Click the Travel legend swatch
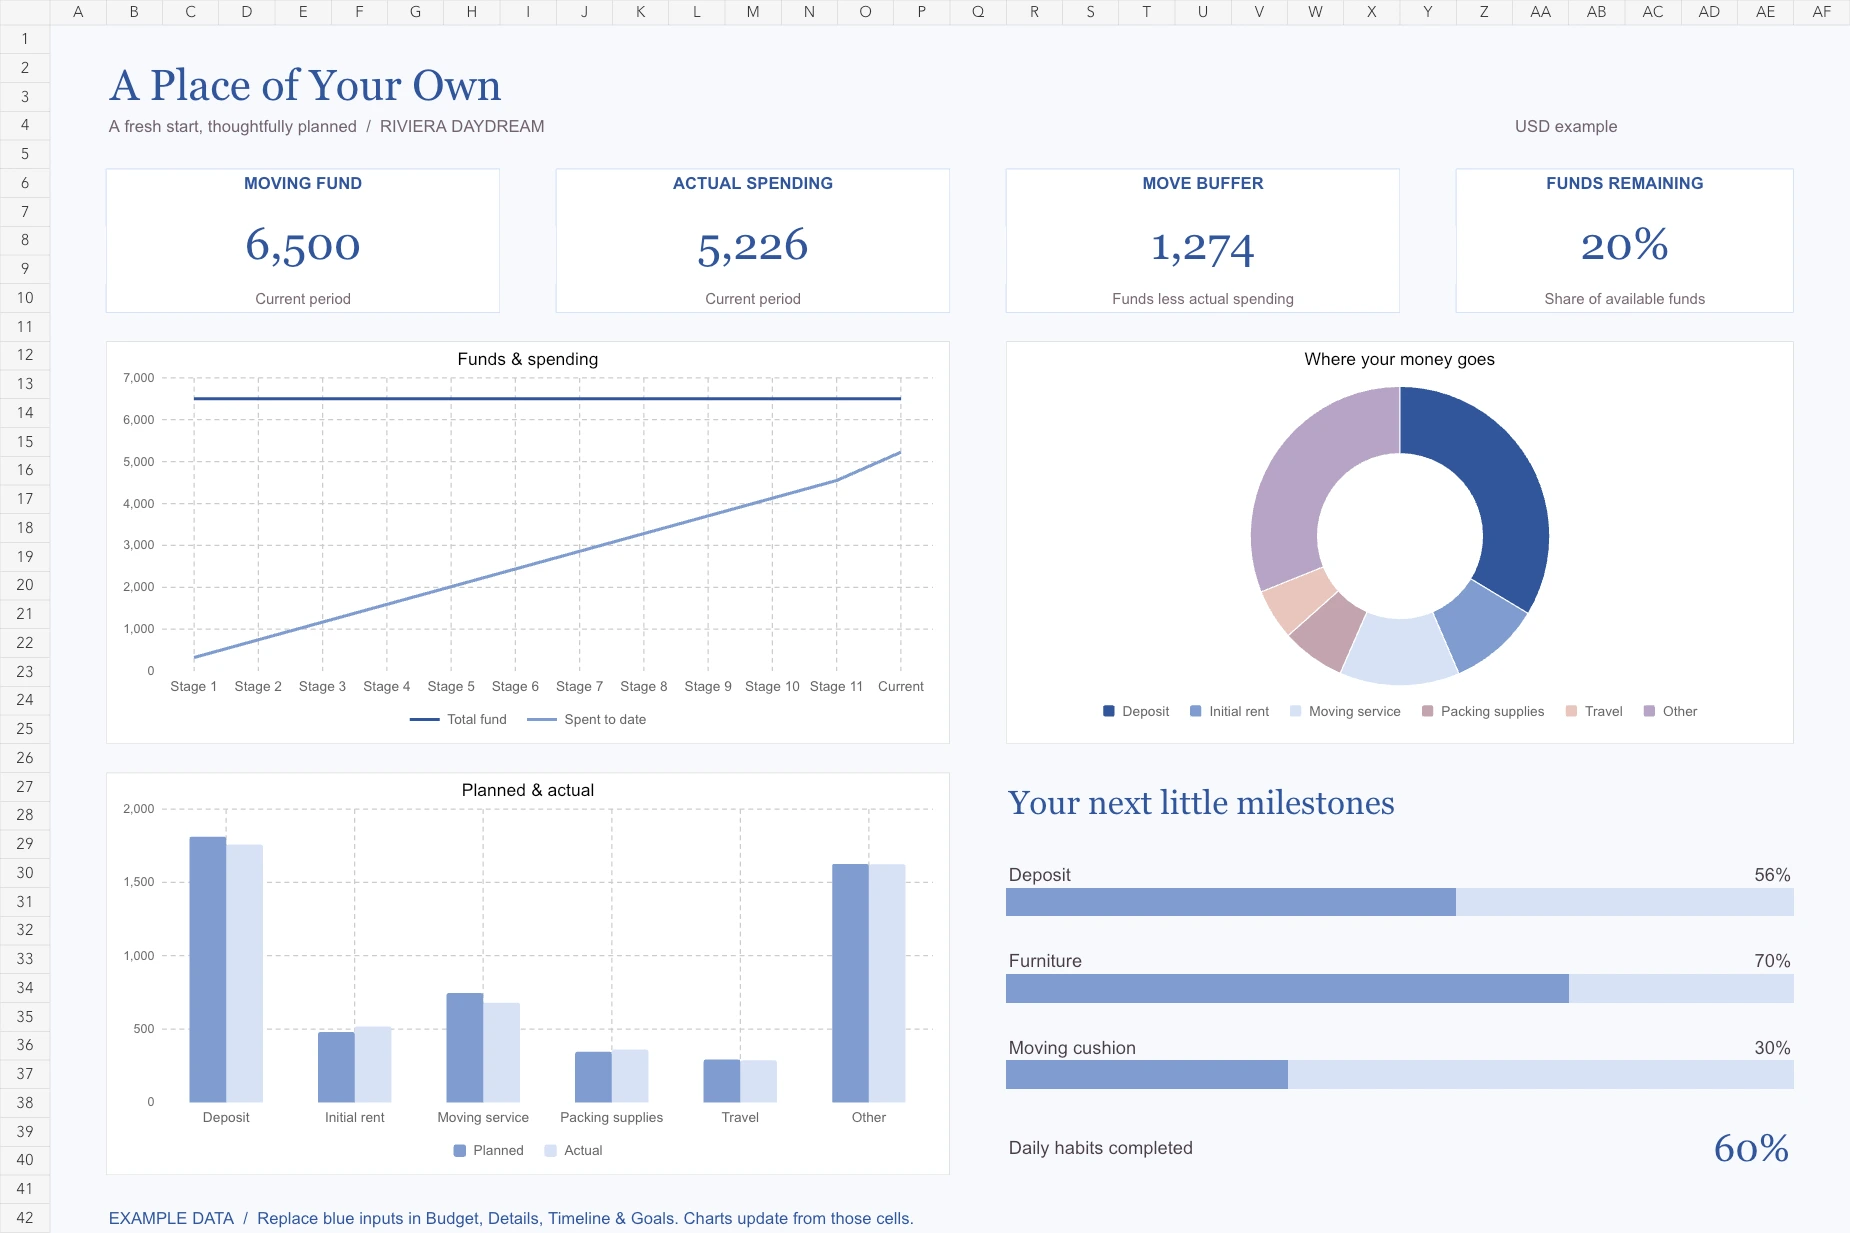The height and width of the screenshot is (1233, 1850). pos(1571,711)
